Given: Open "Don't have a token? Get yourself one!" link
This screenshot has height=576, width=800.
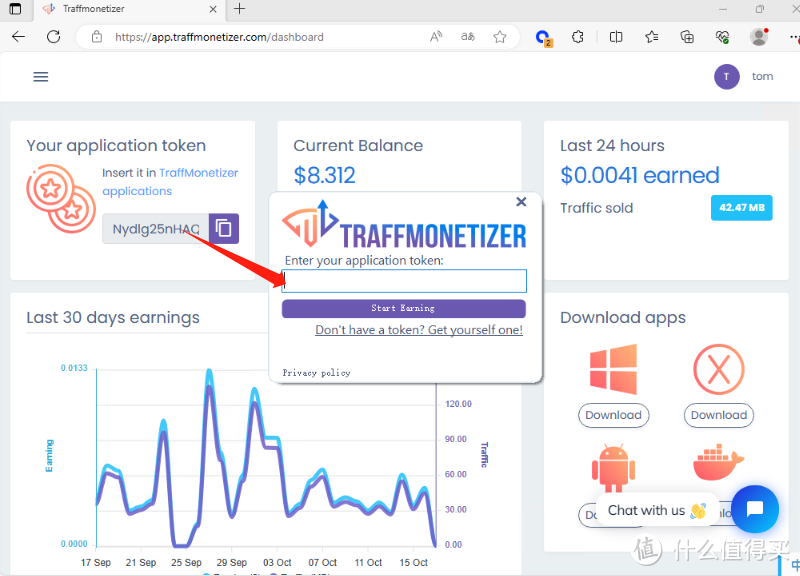Looking at the screenshot, I should coord(418,330).
